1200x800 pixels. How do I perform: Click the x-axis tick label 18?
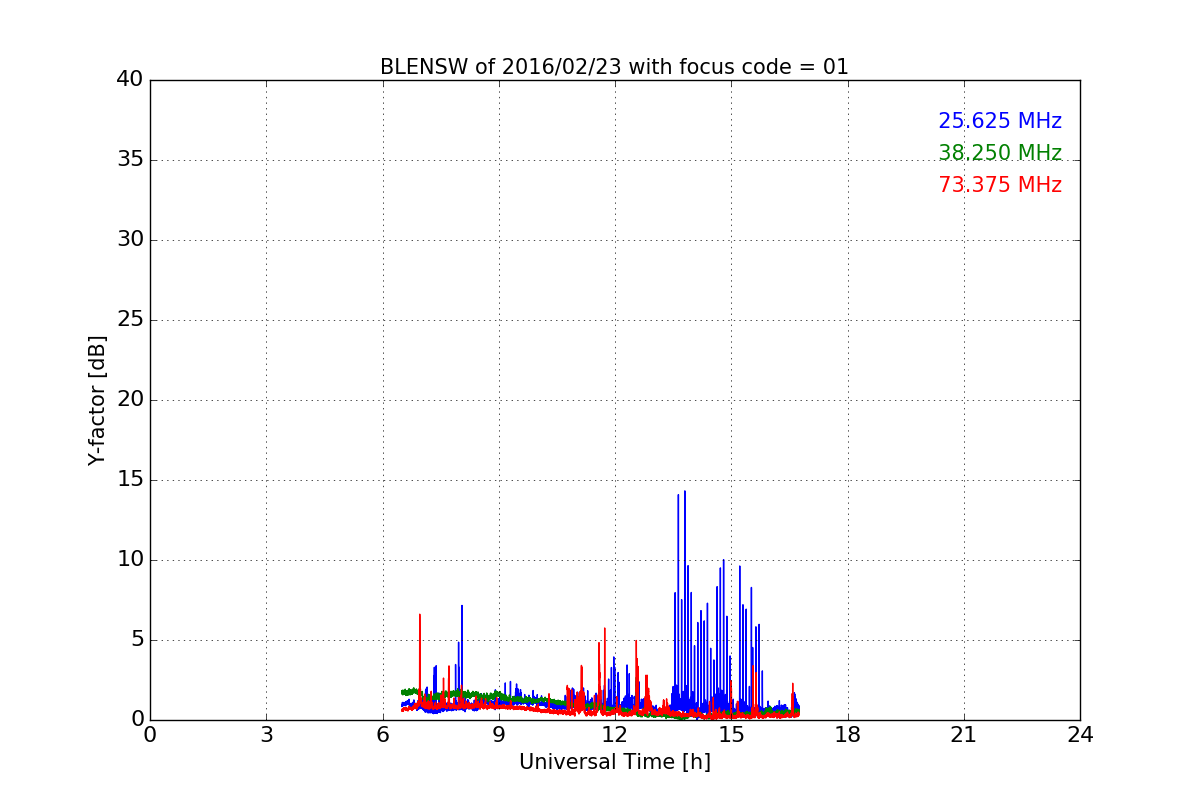(848, 735)
